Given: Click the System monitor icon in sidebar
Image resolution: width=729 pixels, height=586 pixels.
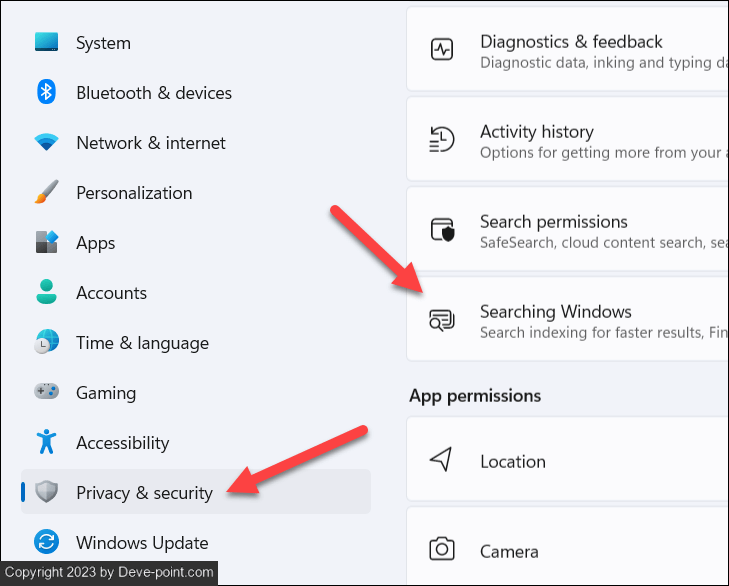Looking at the screenshot, I should [47, 42].
